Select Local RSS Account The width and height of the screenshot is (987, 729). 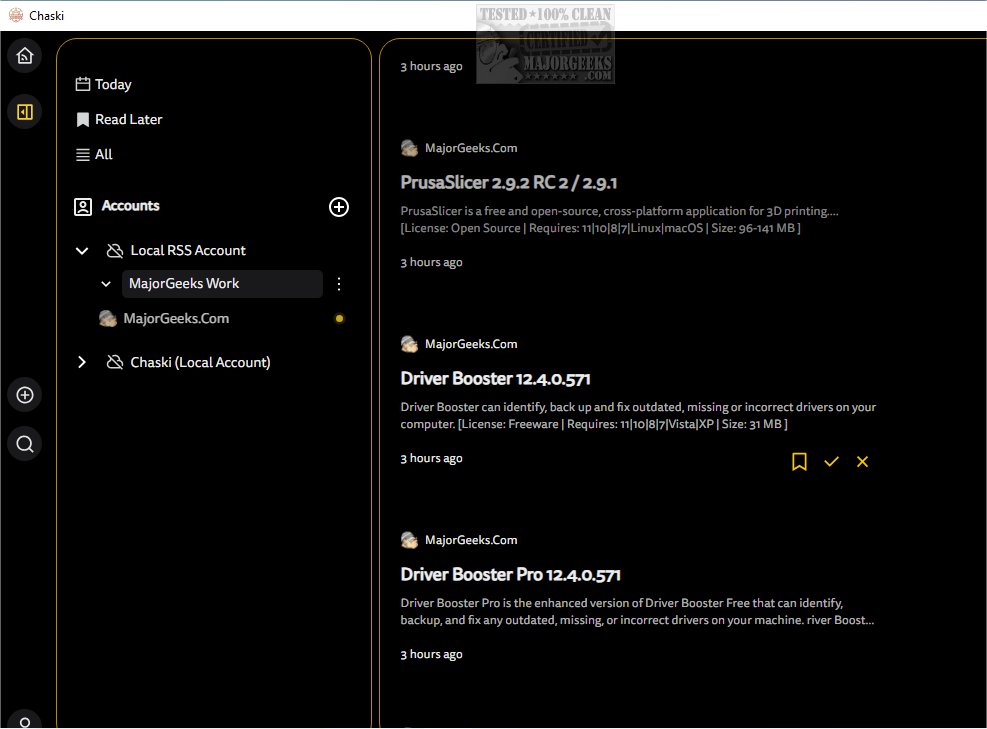click(x=188, y=251)
